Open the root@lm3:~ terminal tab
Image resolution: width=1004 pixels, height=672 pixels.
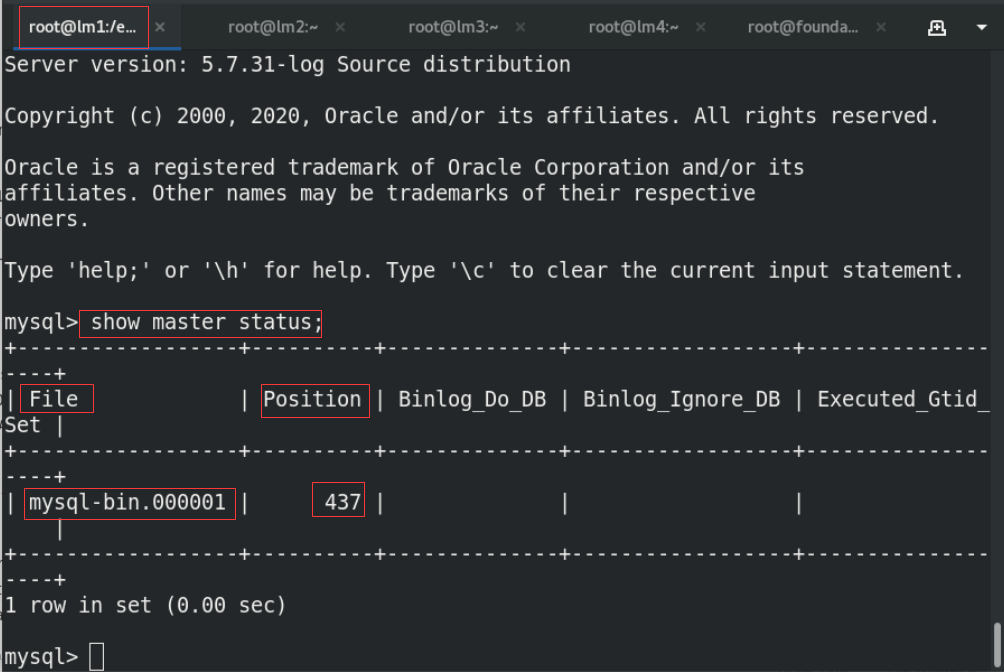(x=453, y=27)
